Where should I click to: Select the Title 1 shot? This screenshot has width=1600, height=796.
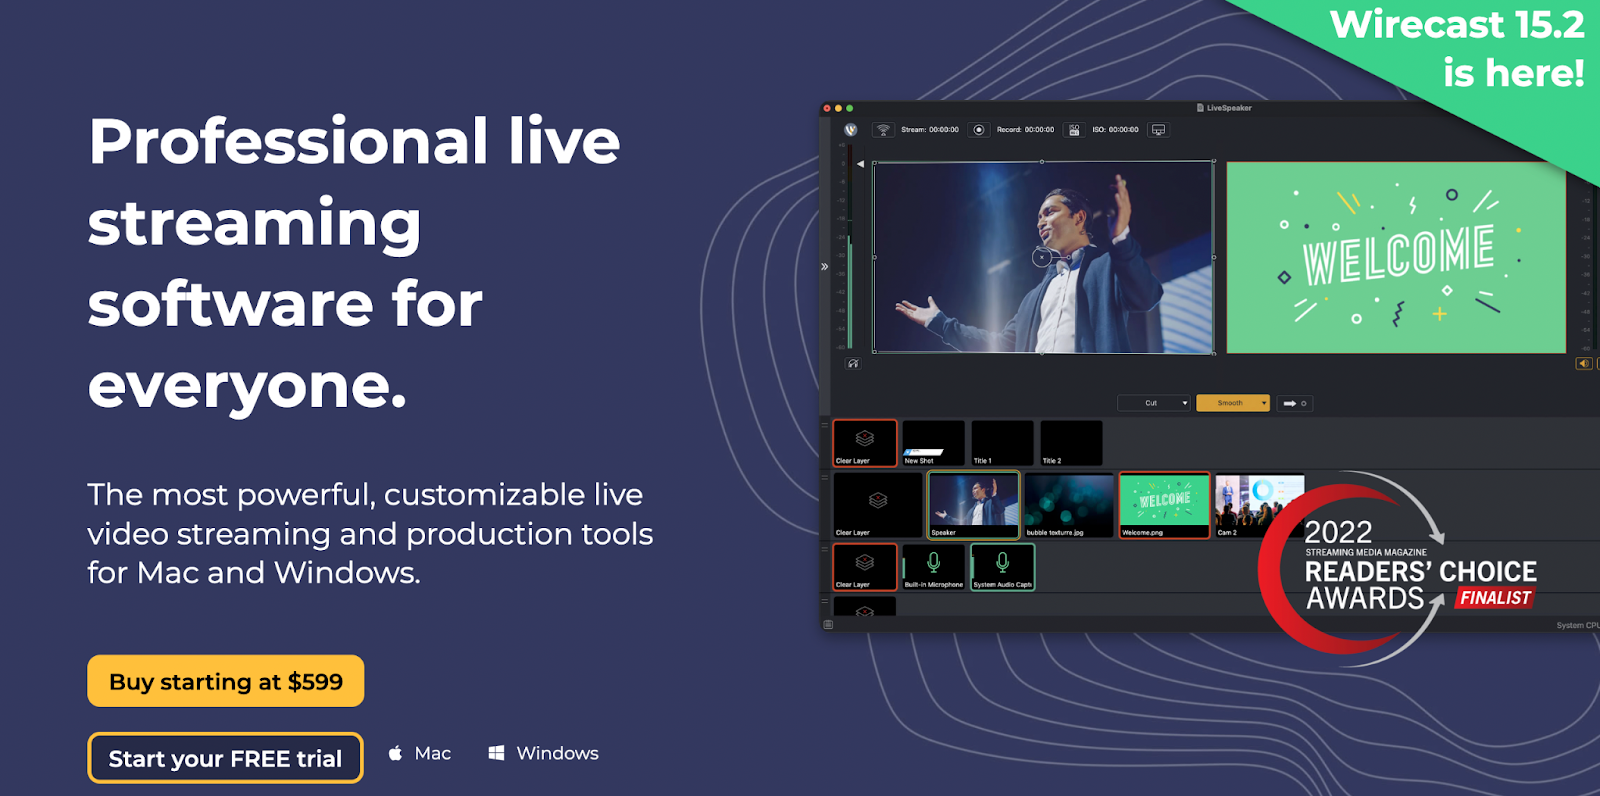point(1003,443)
